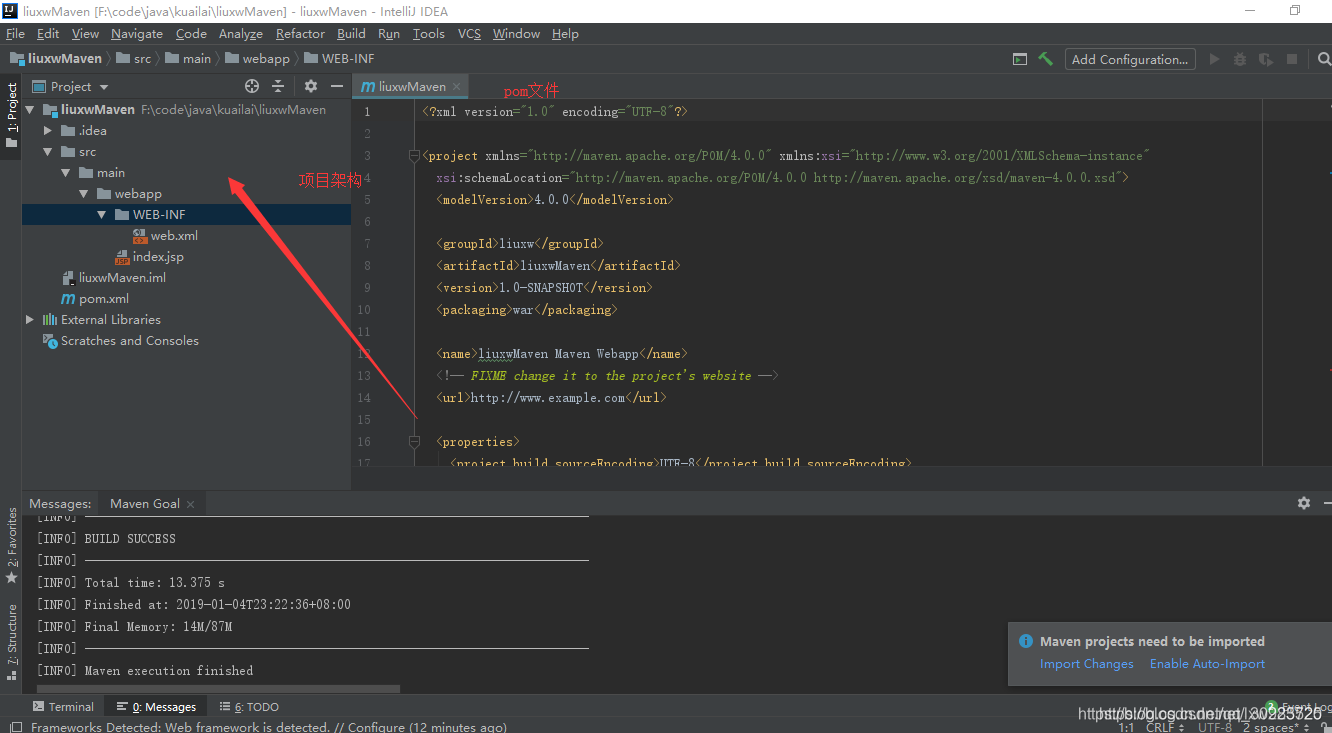Collapse the WEB-INF folder
The height and width of the screenshot is (733, 1332).
click(102, 215)
